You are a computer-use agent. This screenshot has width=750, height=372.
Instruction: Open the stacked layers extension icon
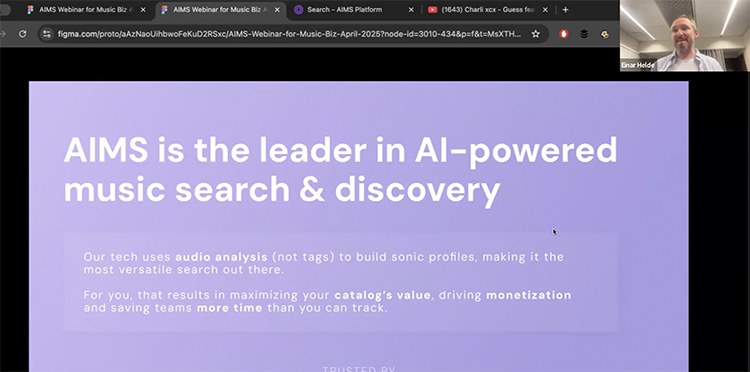[x=584, y=34]
